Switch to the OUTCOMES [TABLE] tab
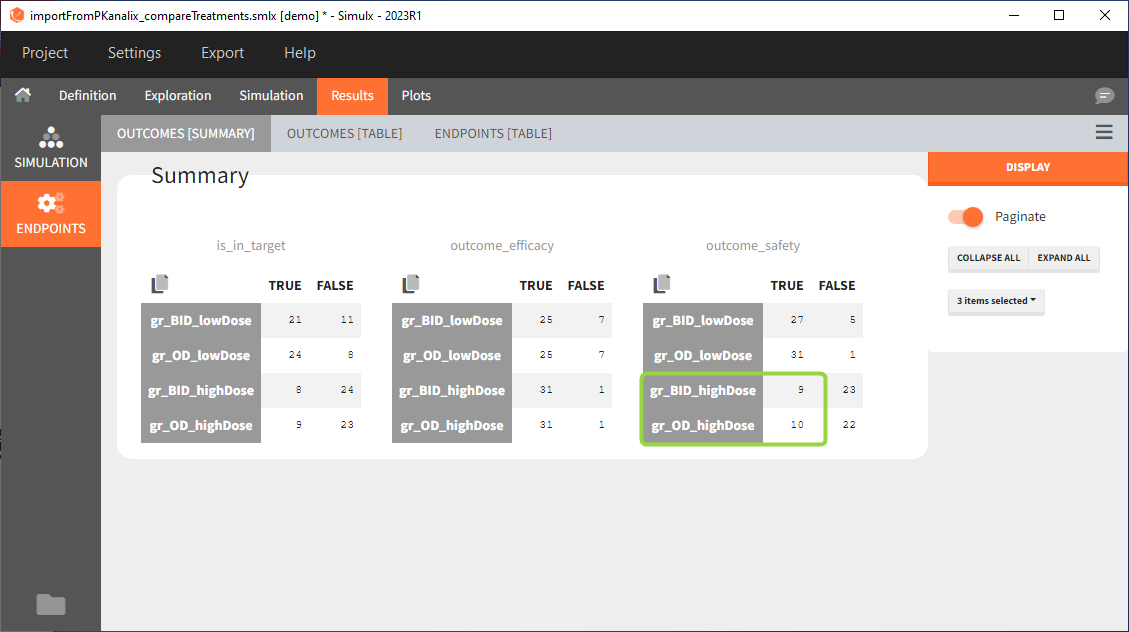 pos(344,132)
